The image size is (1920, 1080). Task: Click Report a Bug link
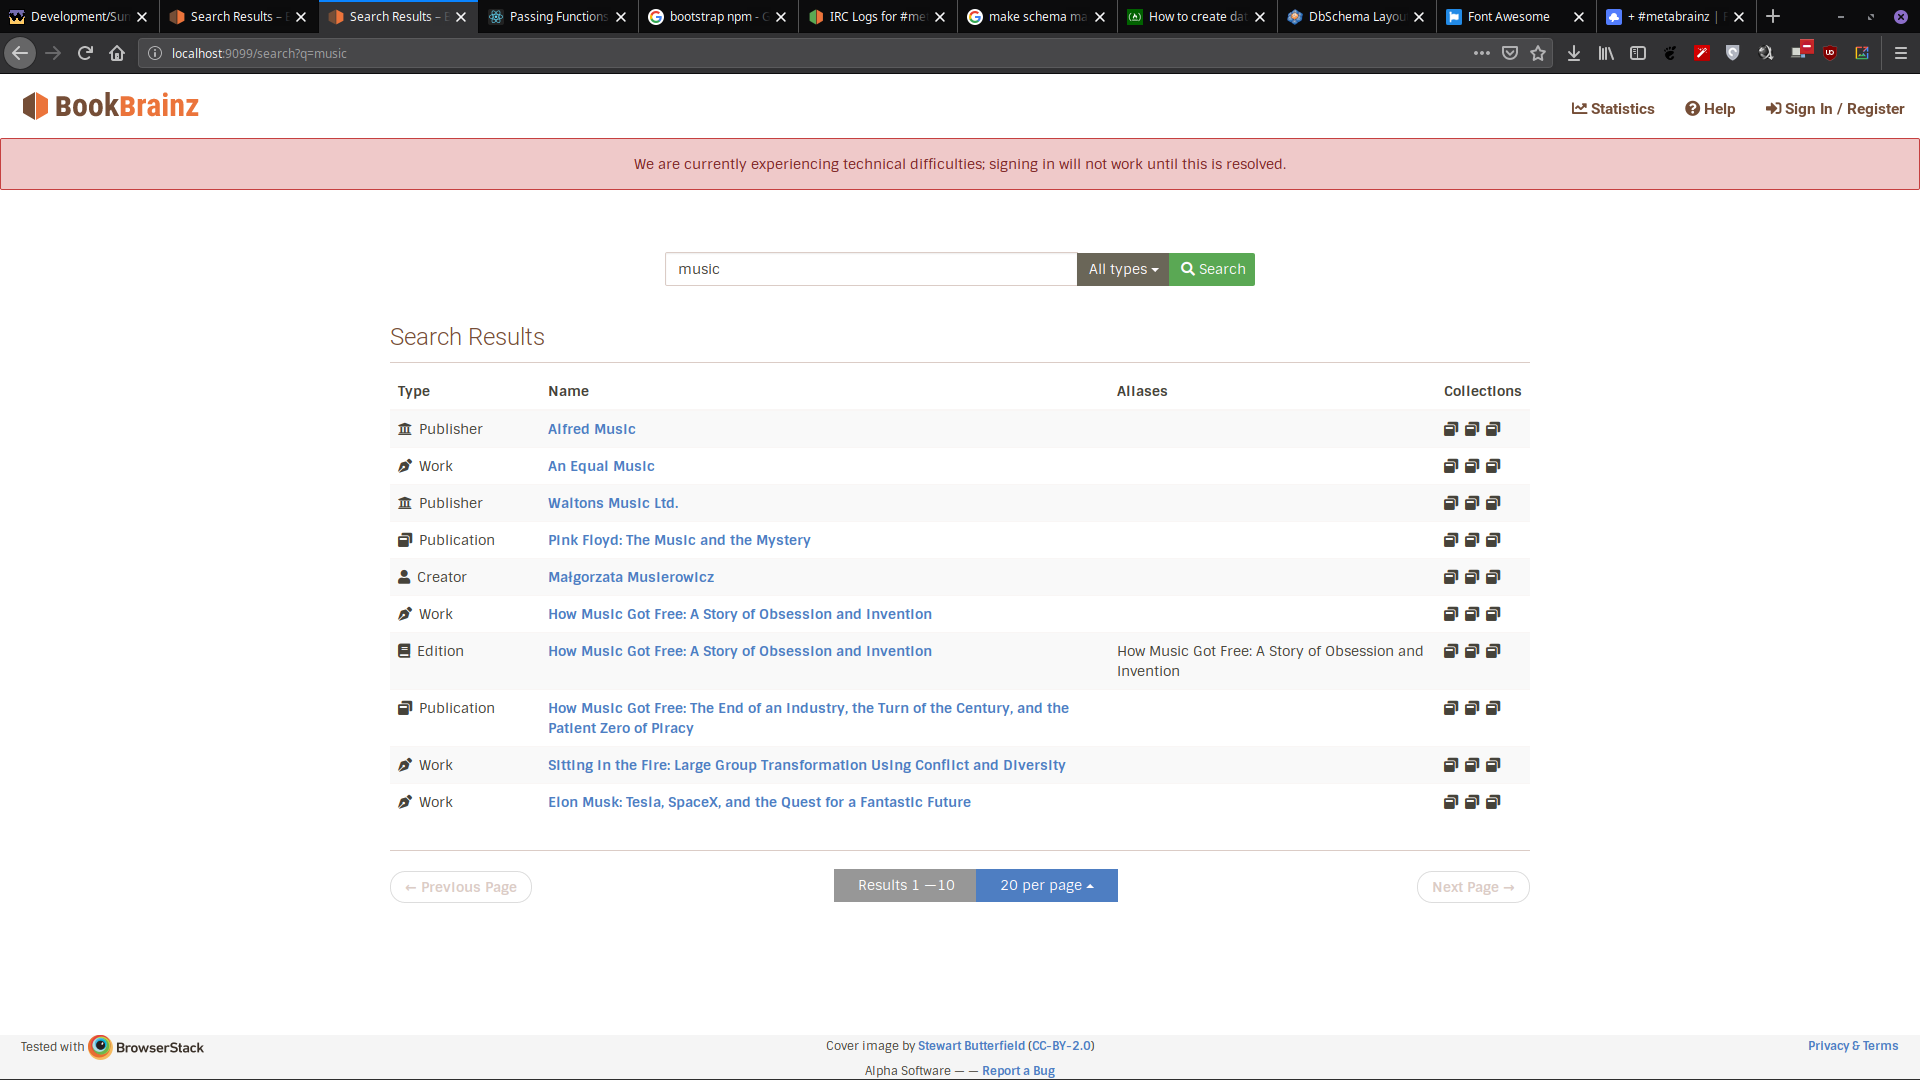[1018, 1071]
